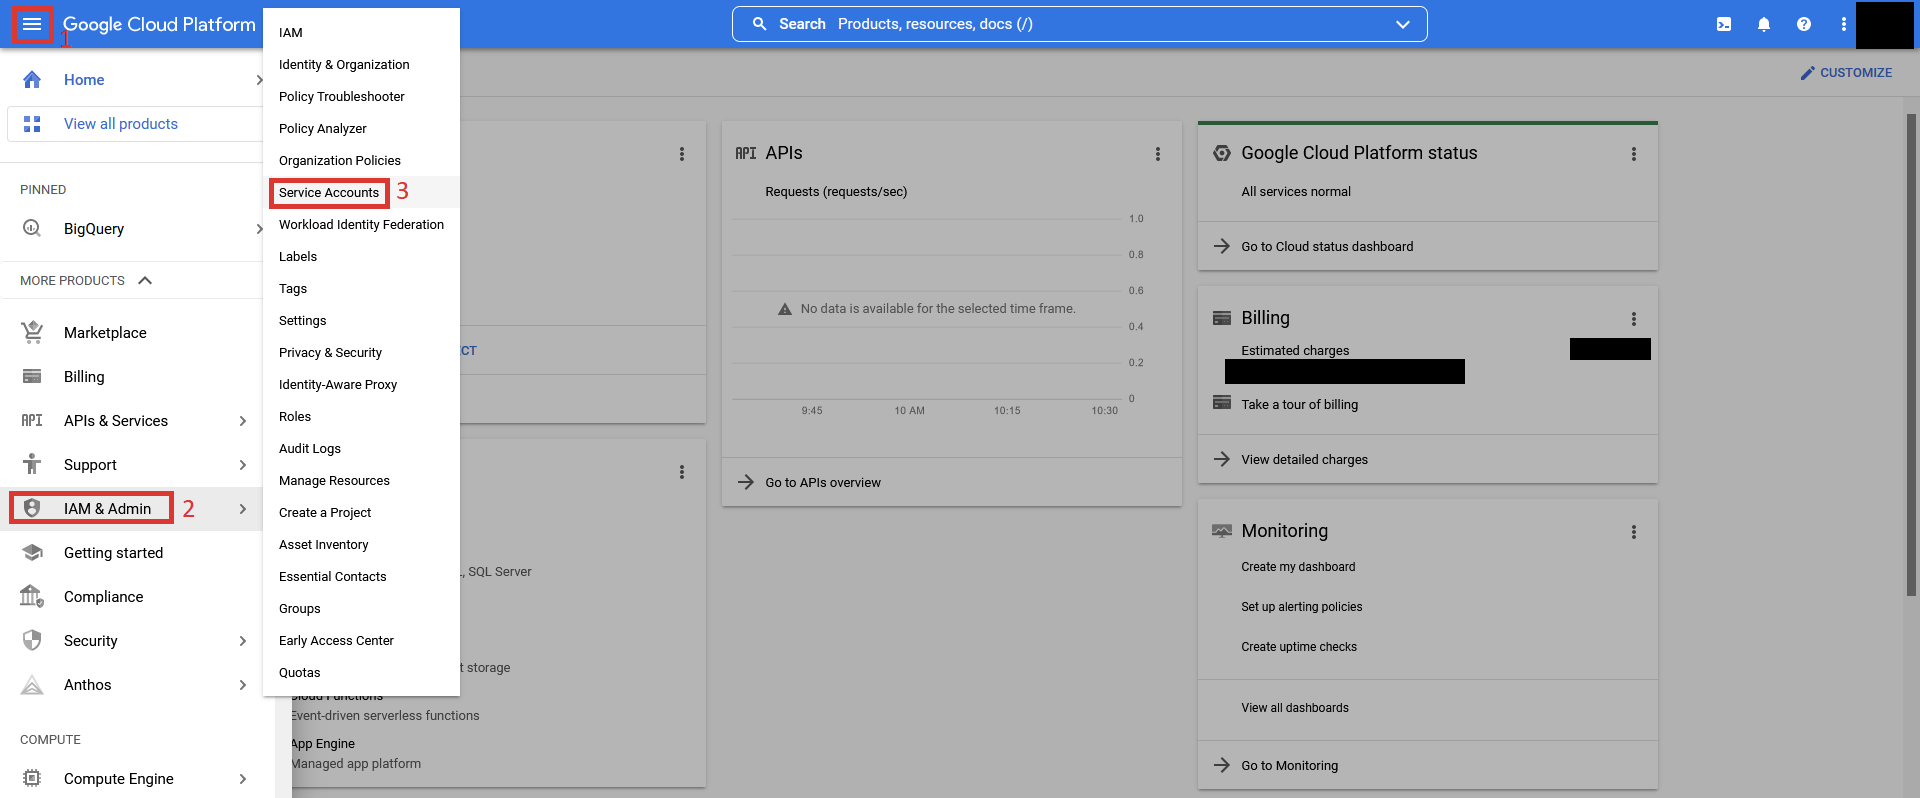Click the Compute Engine chip icon
This screenshot has height=798, width=1920.
(x=32, y=778)
